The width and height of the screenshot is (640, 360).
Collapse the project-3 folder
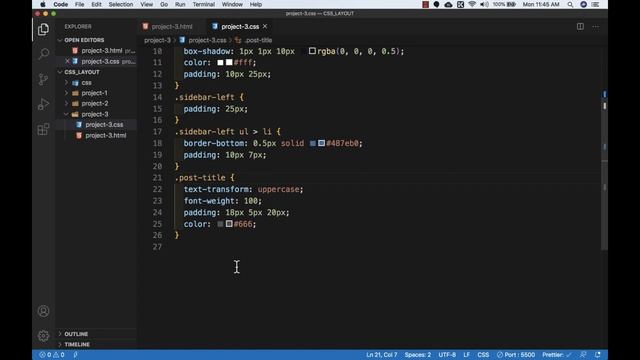95,114
